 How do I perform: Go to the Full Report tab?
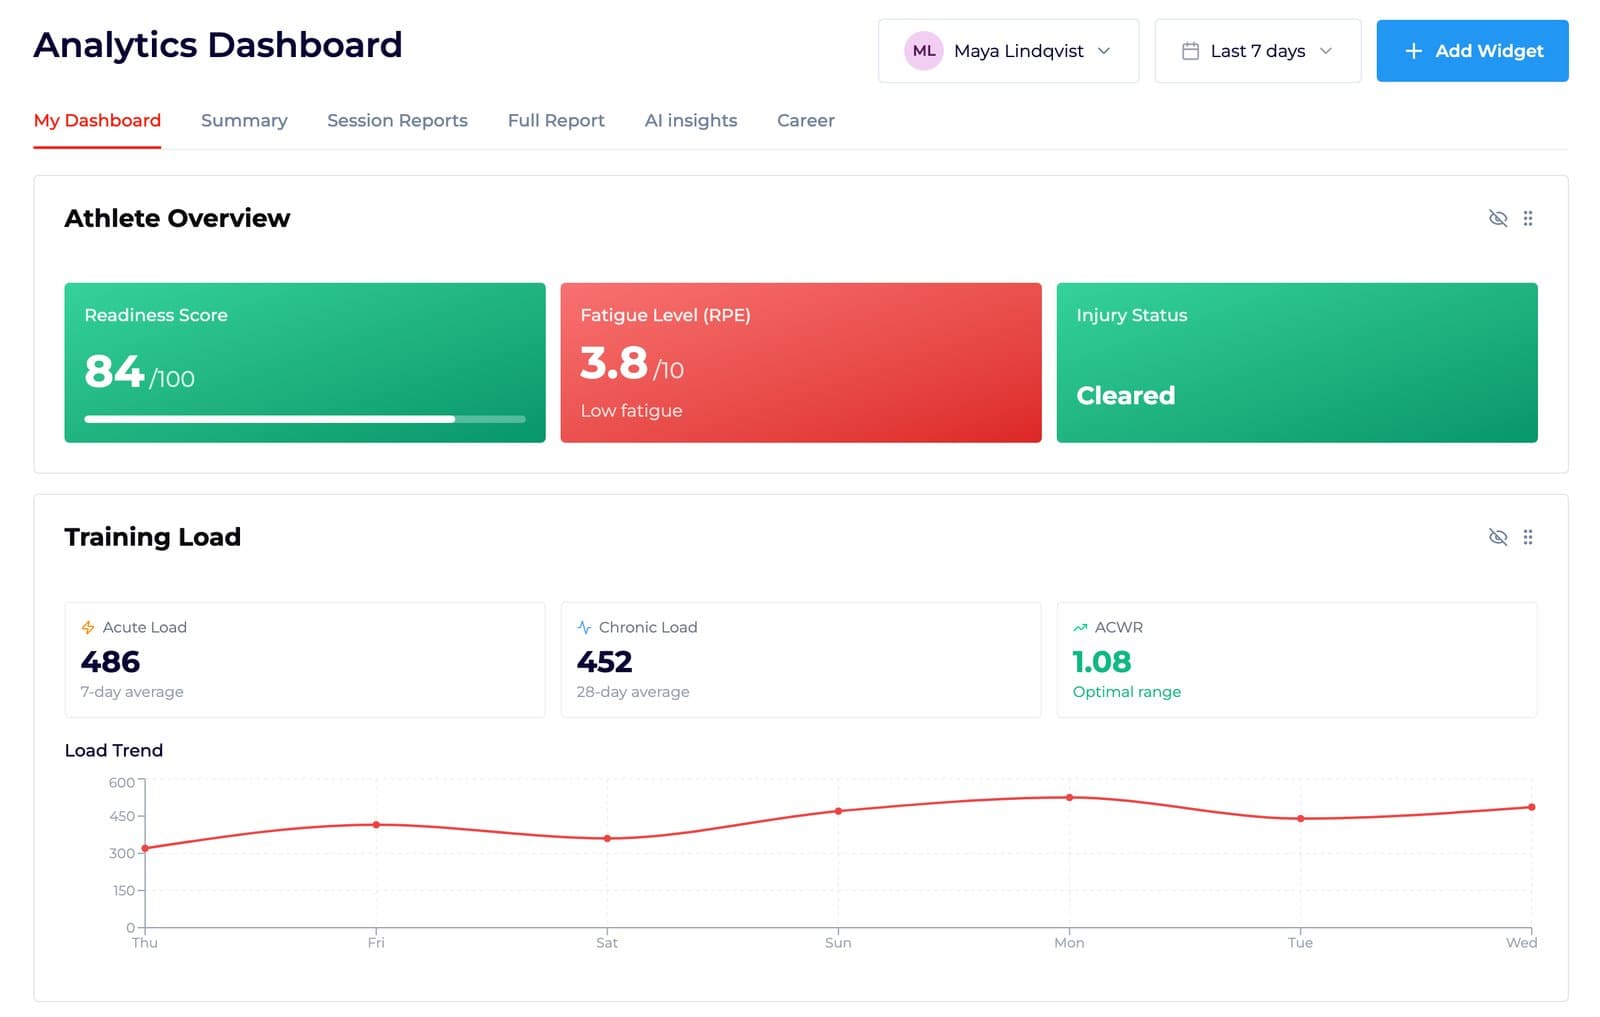tap(556, 121)
